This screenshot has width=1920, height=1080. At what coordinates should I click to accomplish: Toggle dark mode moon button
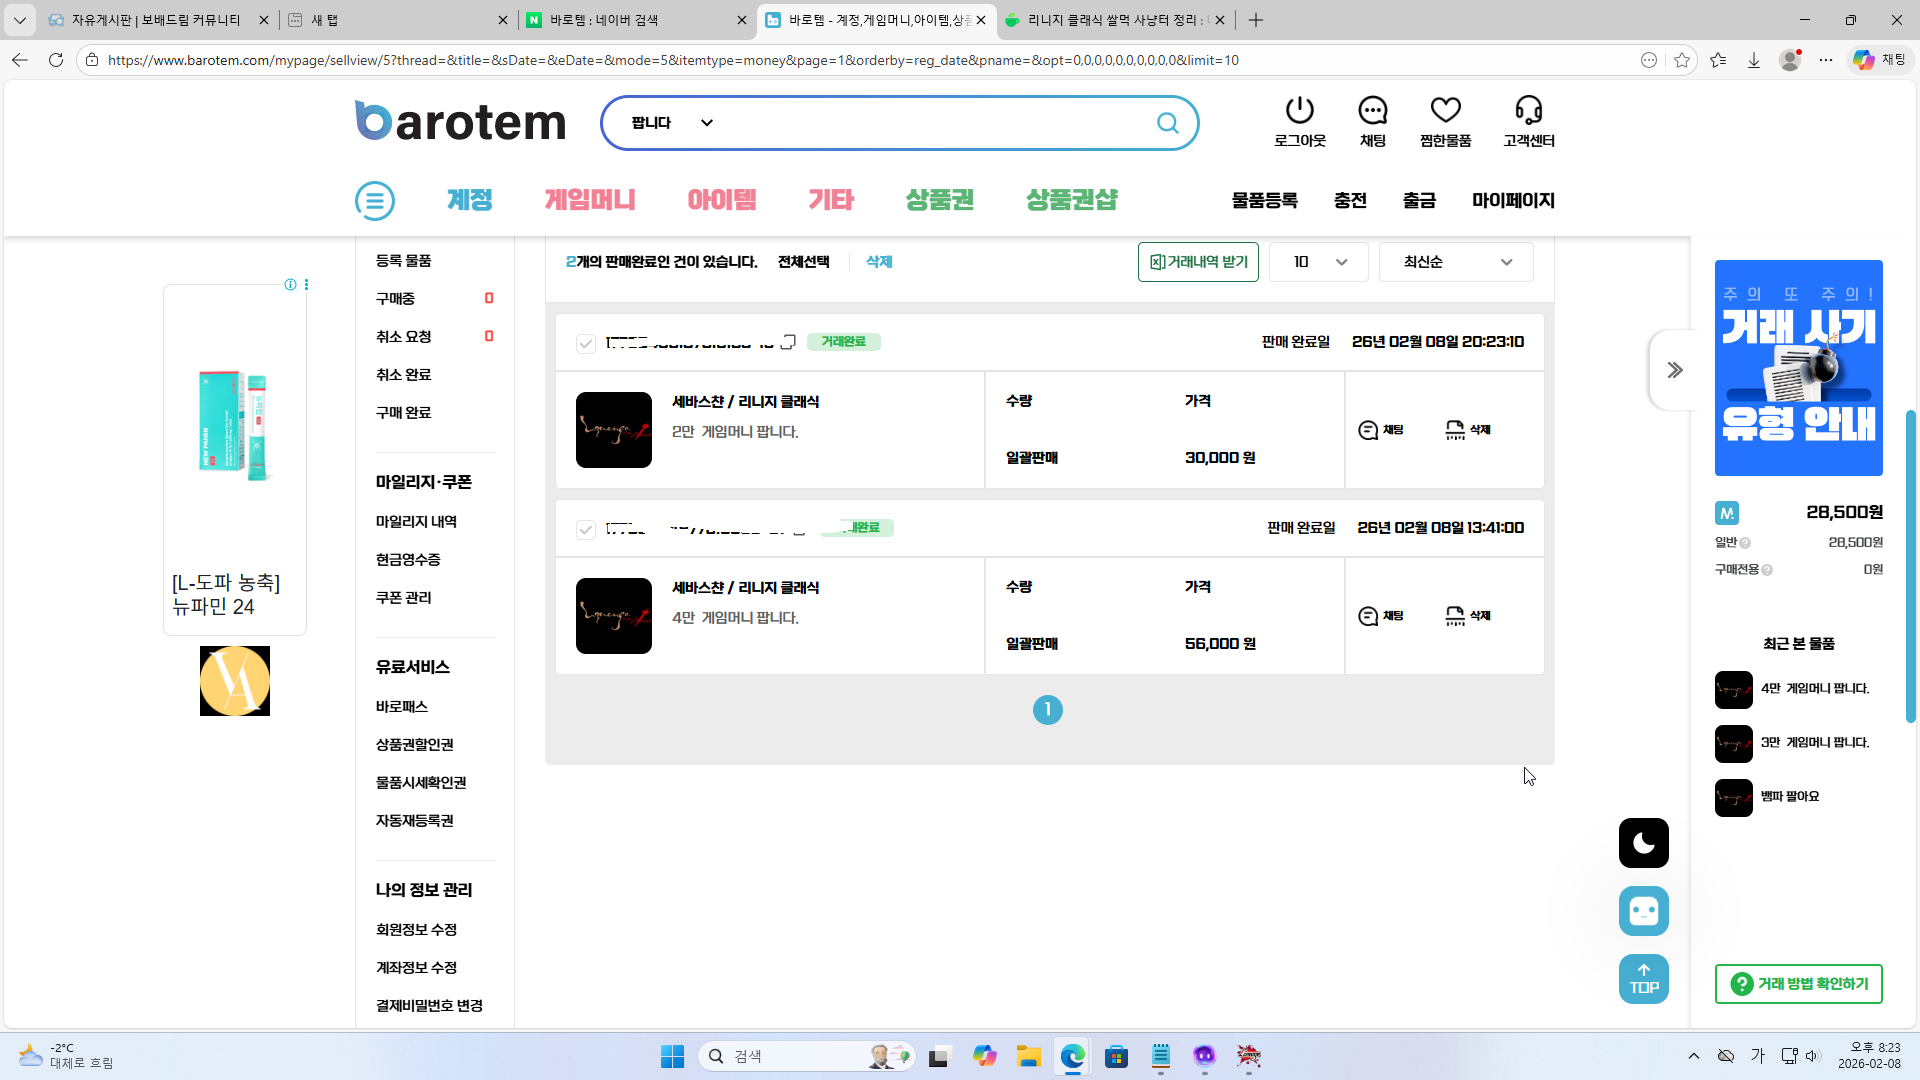click(1644, 843)
